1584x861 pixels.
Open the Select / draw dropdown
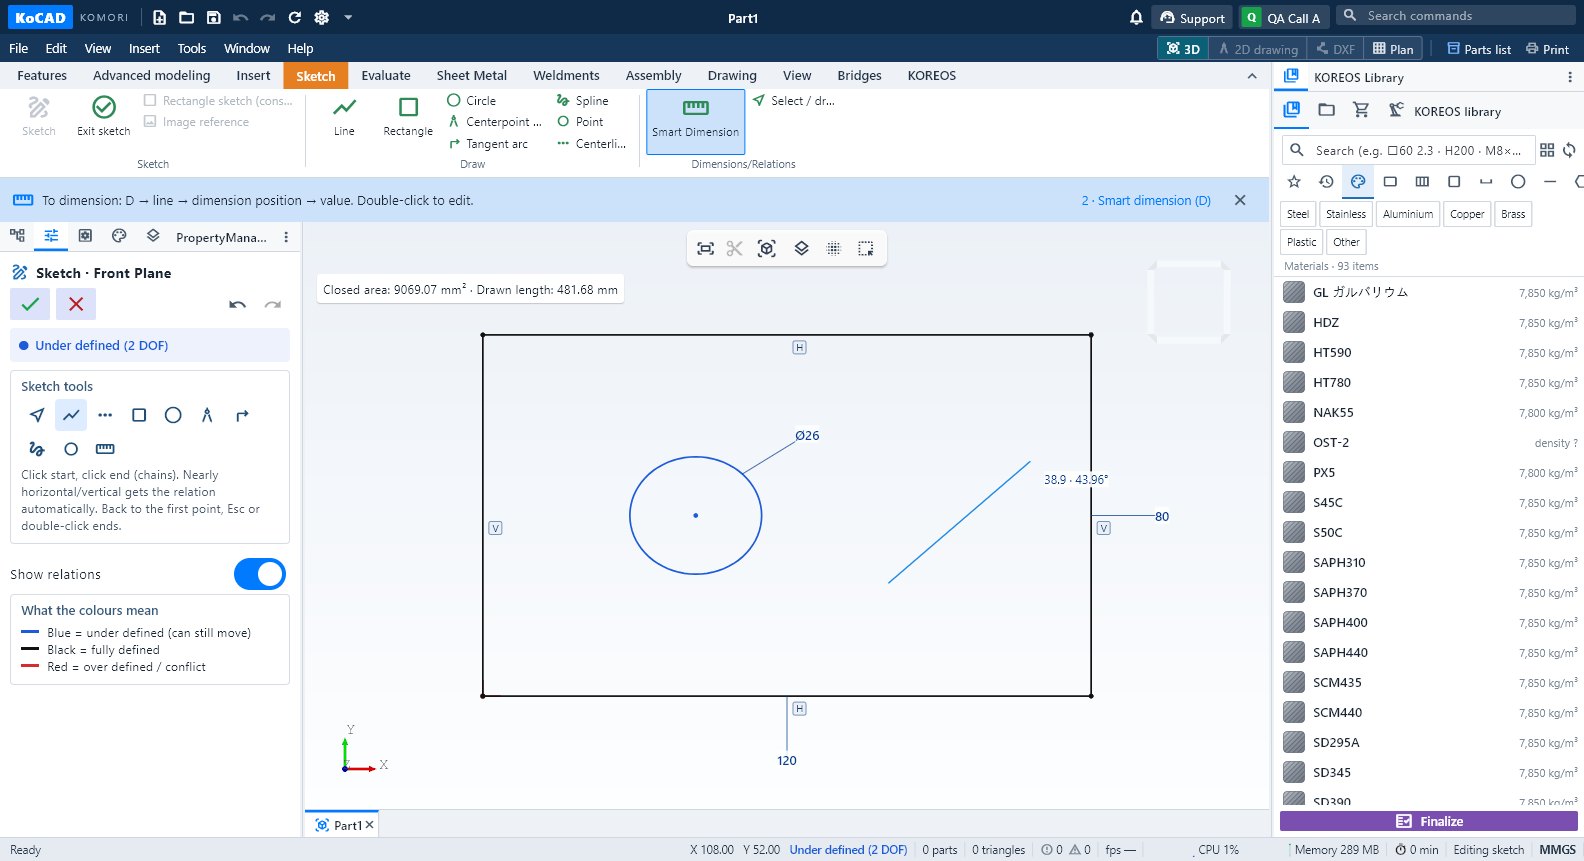(794, 100)
